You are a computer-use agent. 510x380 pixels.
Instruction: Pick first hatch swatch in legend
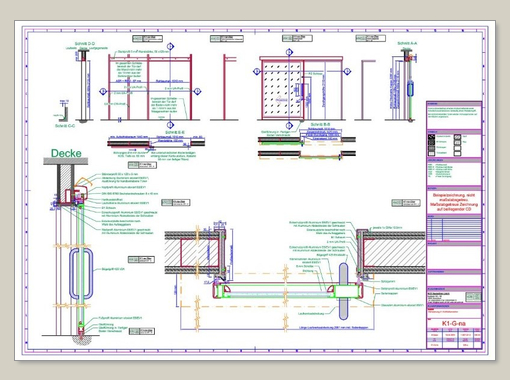click(431, 137)
